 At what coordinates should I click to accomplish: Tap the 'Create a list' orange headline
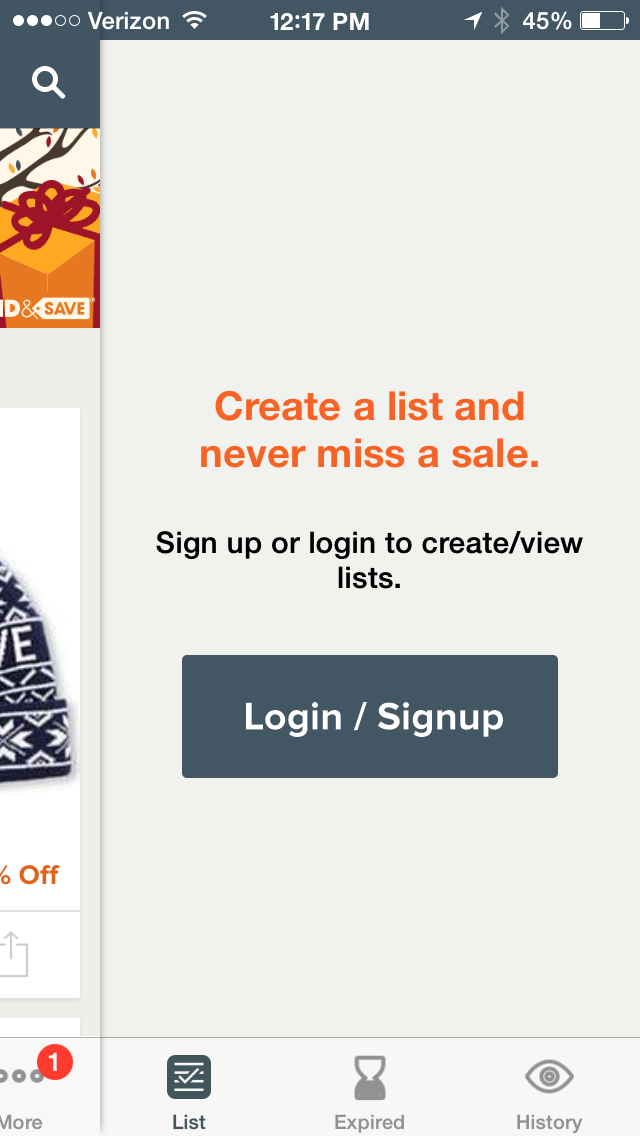(x=370, y=430)
